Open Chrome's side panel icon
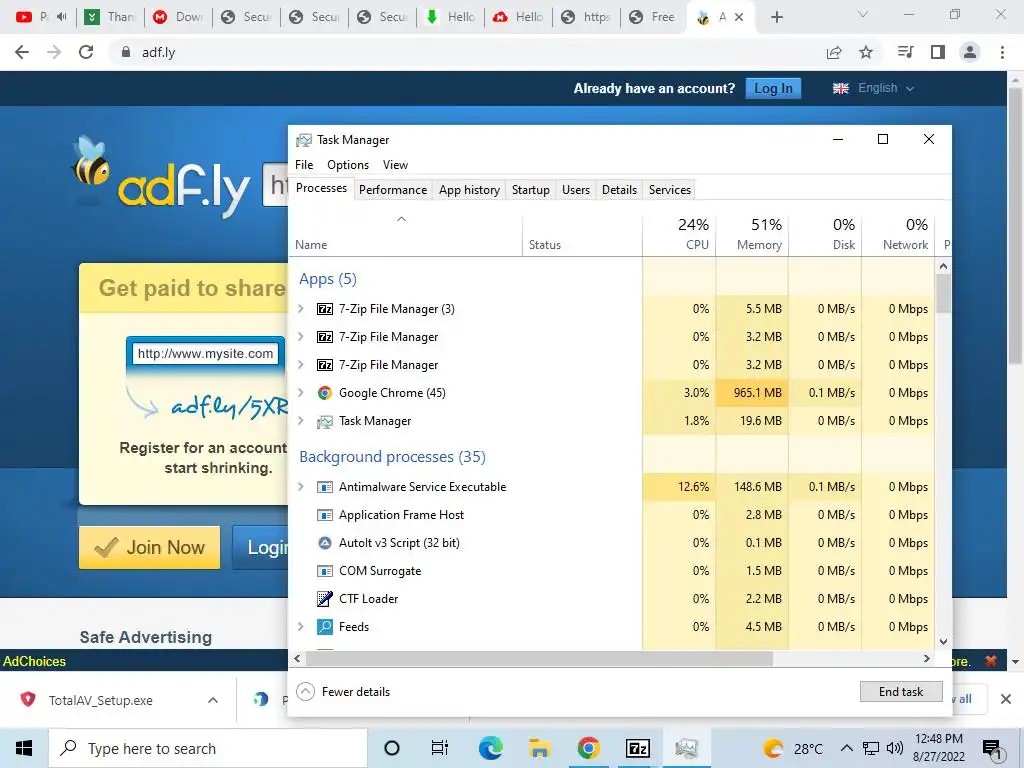Viewport: 1024px width, 768px height. 938,52
